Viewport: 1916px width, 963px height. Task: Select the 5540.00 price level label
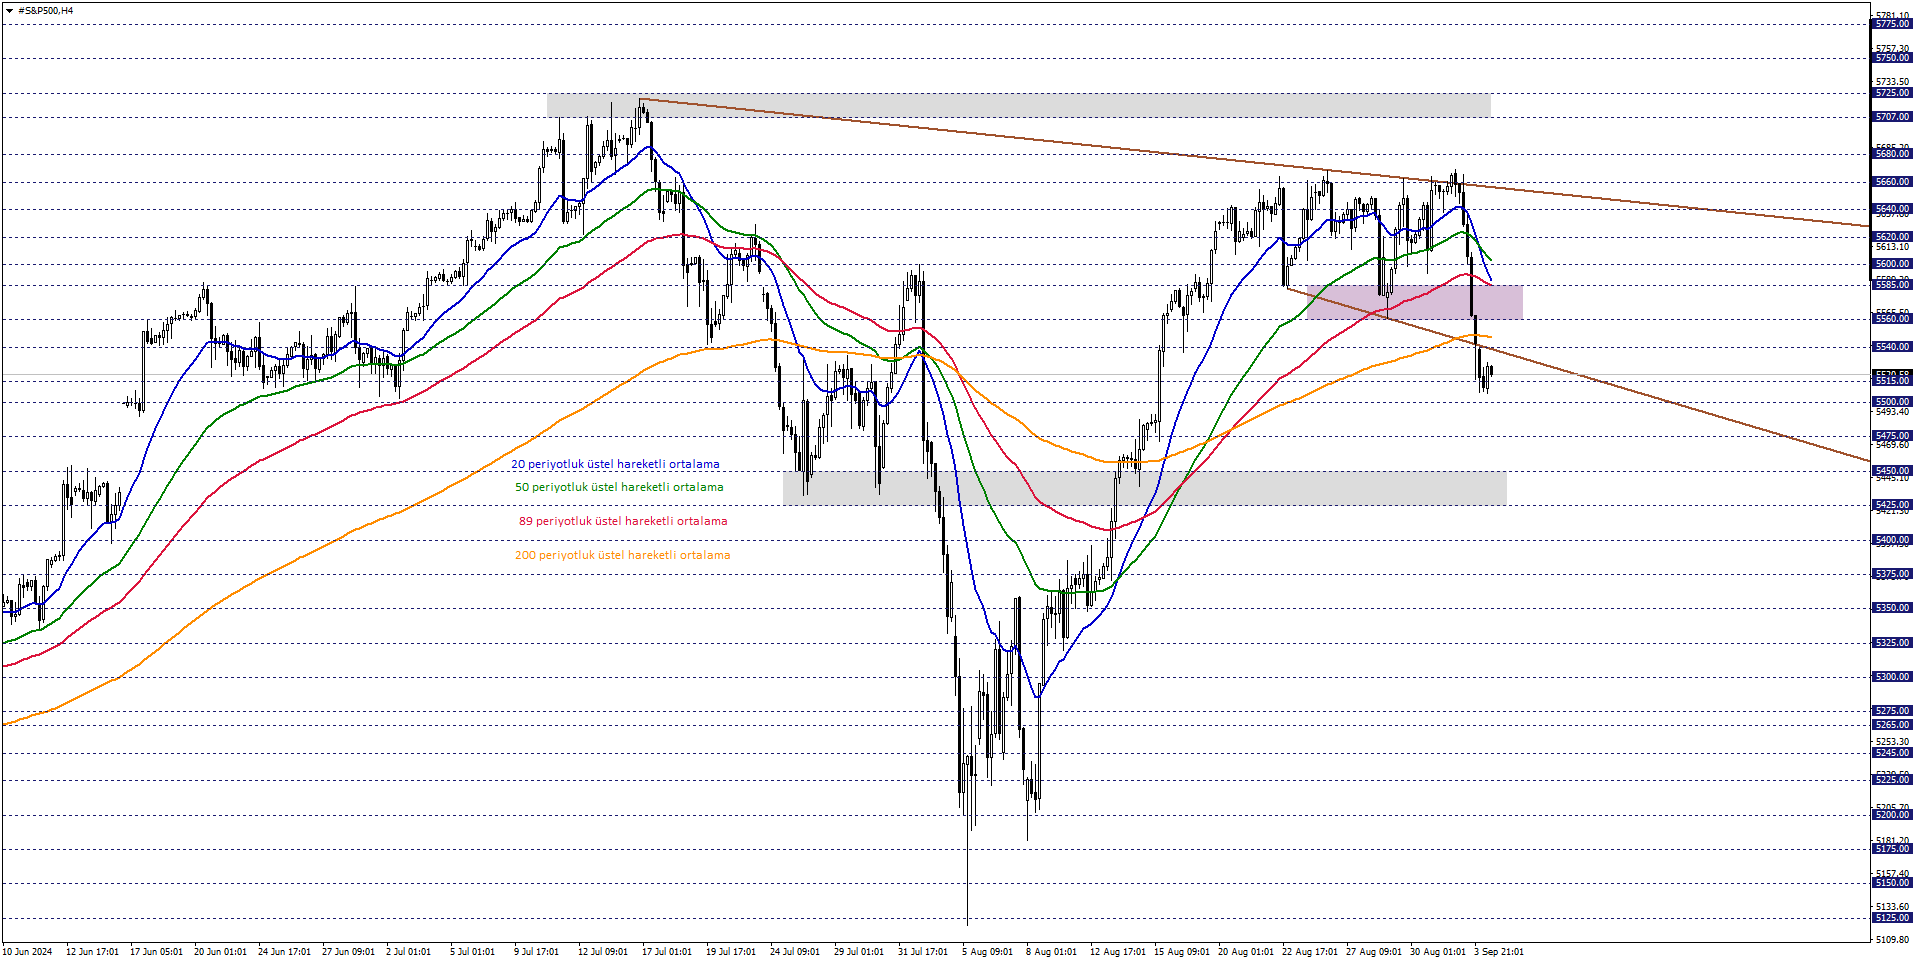pyautogui.click(x=1892, y=347)
